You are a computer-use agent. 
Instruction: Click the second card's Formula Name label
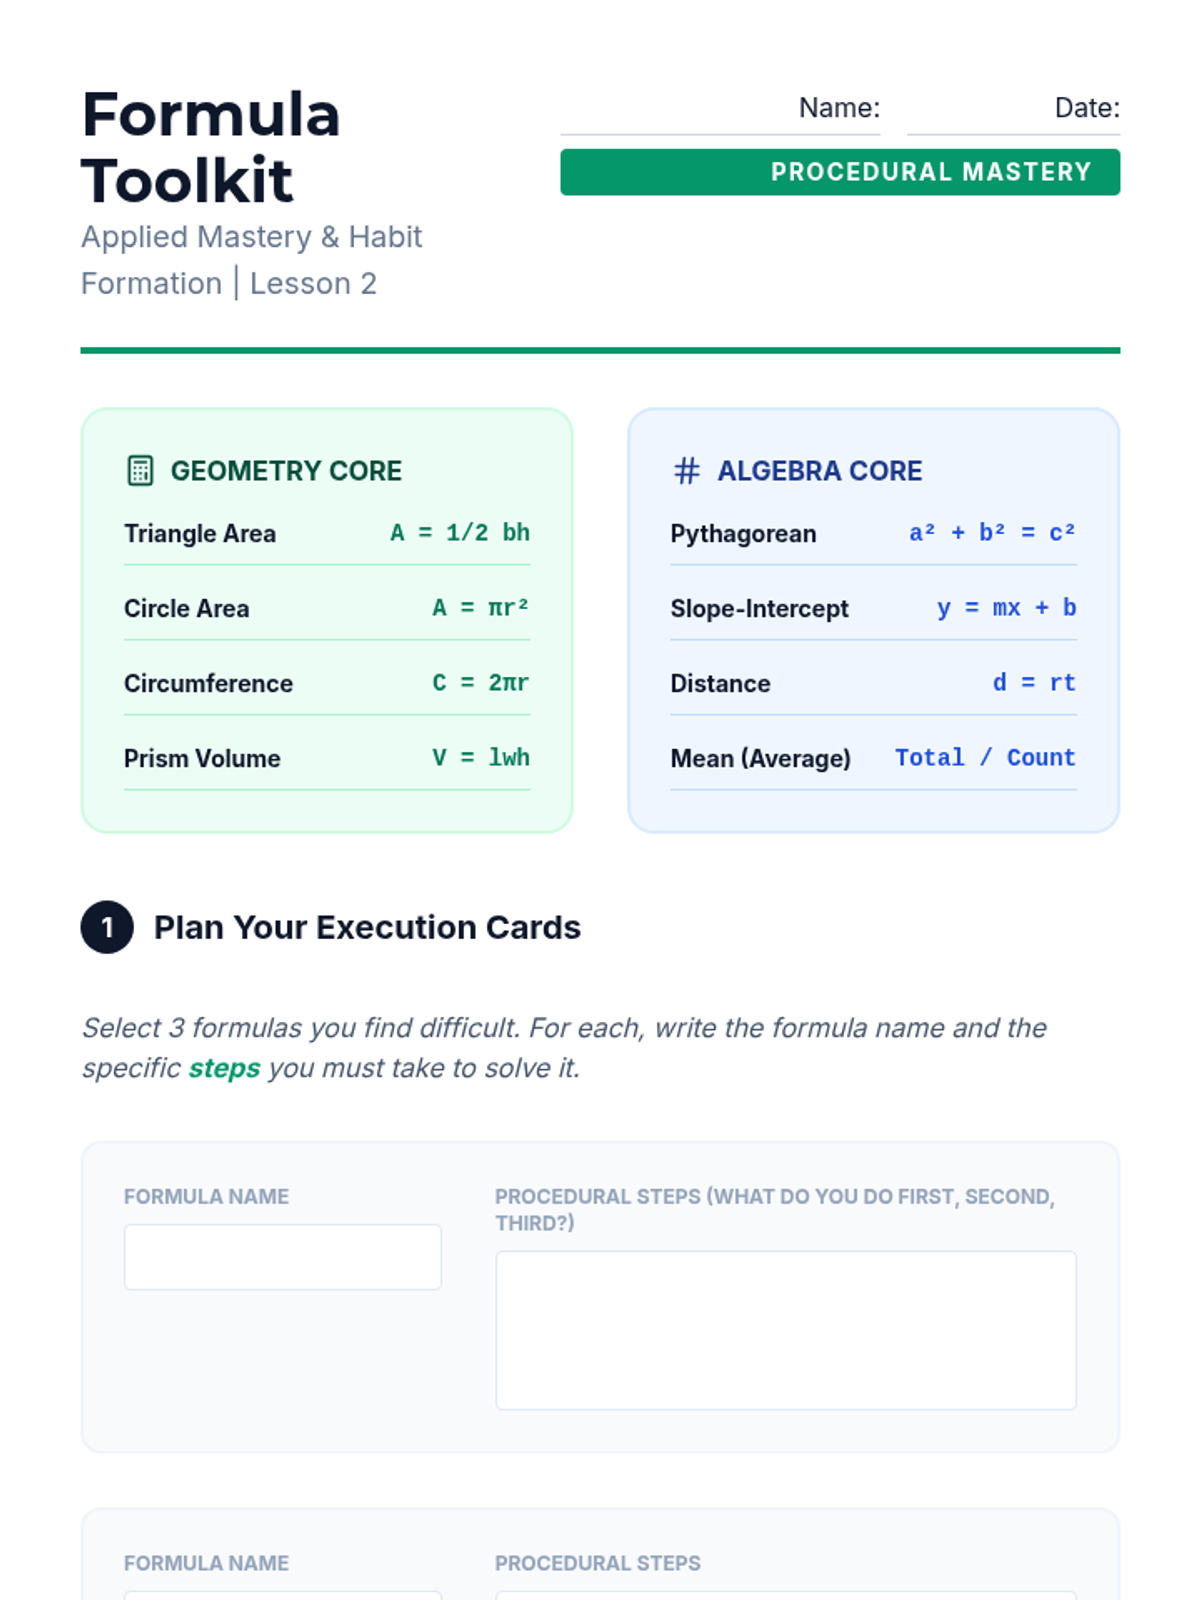[x=206, y=1563]
